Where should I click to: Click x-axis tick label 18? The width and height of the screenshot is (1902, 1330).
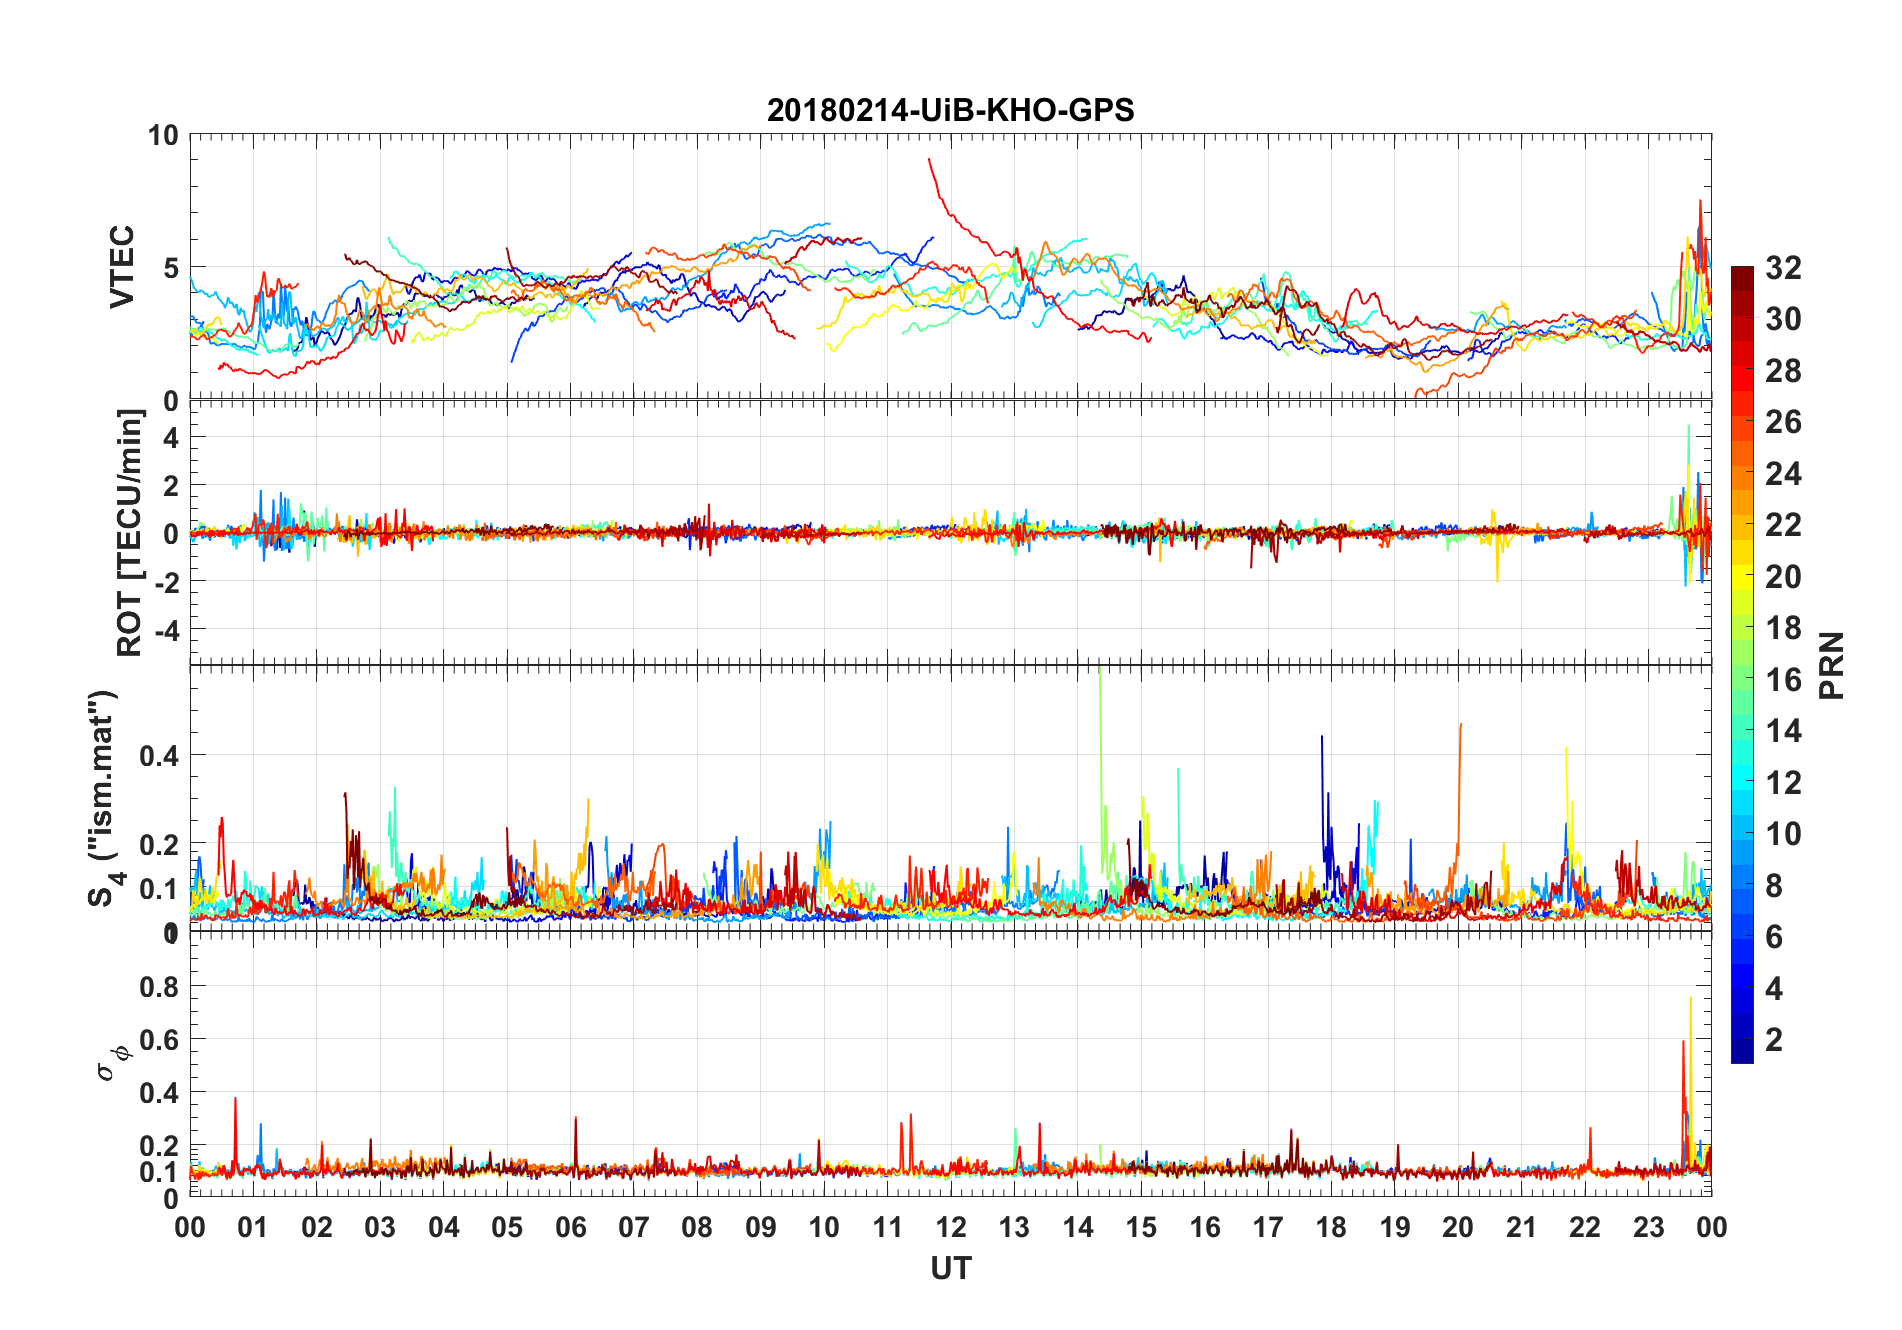[1331, 1227]
